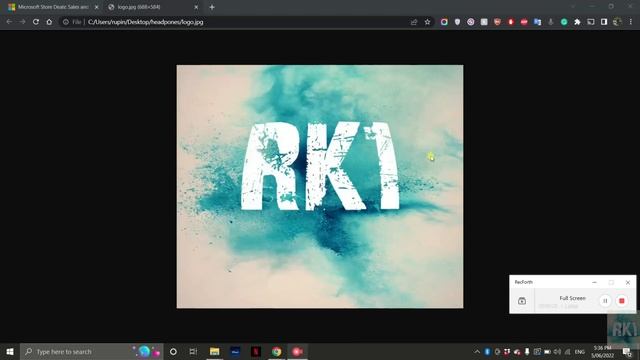Open File Explorer from the taskbar

click(x=214, y=351)
